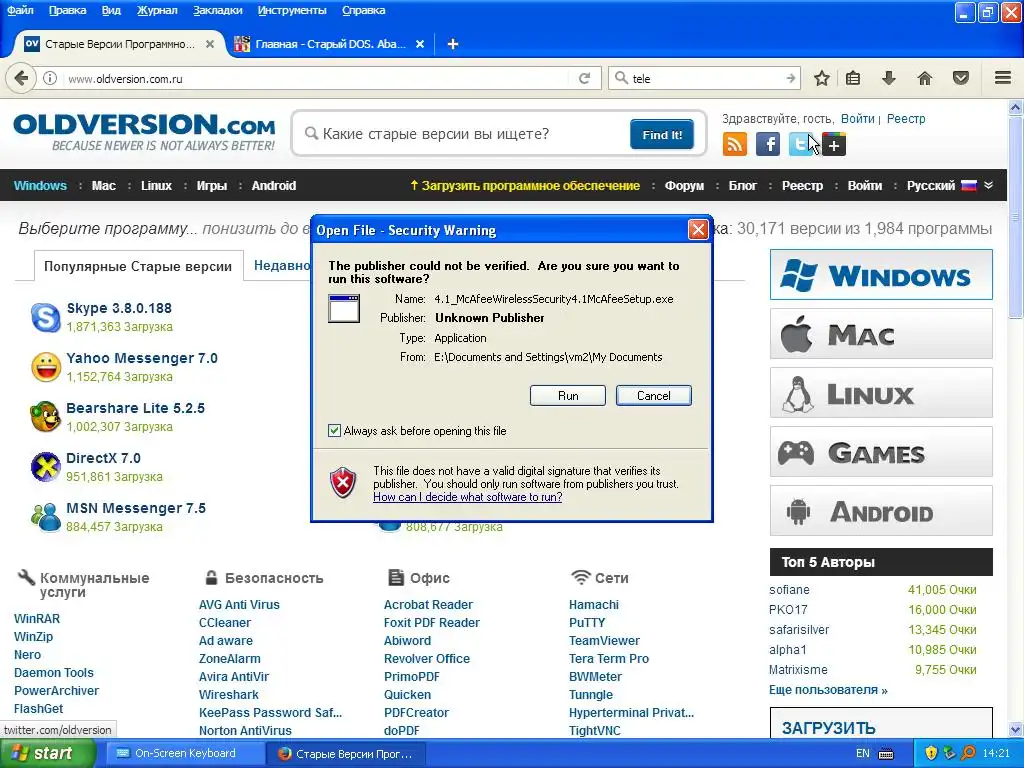The width and height of the screenshot is (1024, 768).
Task: Open the Файл menu
Action: tap(20, 10)
